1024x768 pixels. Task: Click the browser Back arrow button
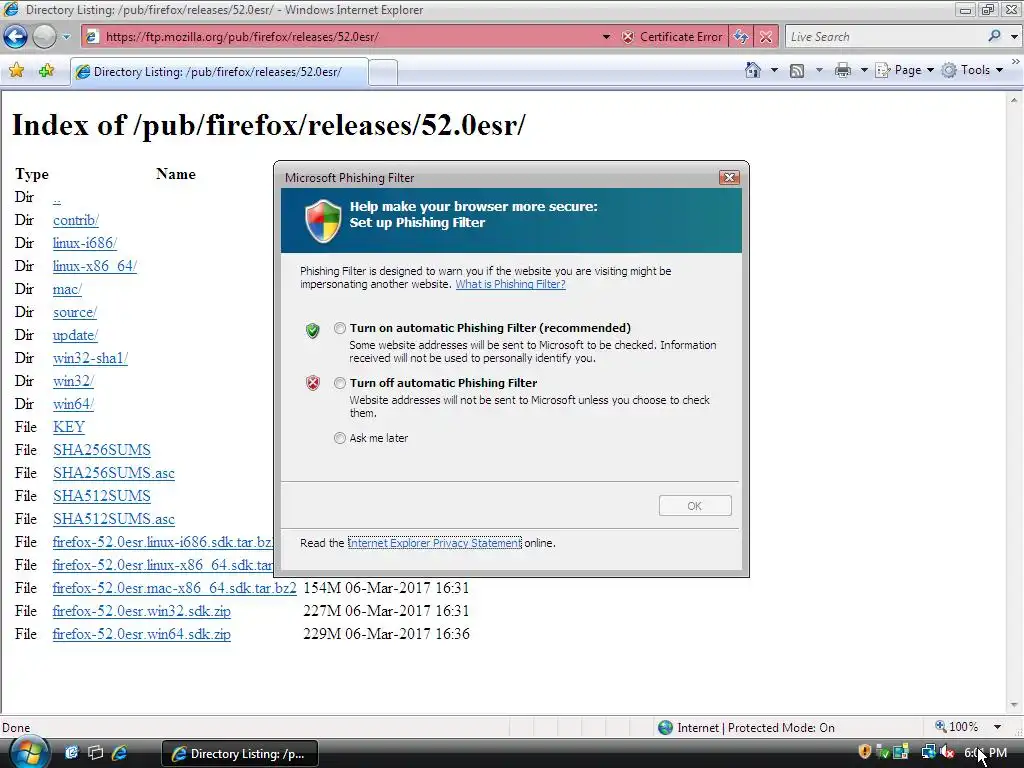[15, 37]
